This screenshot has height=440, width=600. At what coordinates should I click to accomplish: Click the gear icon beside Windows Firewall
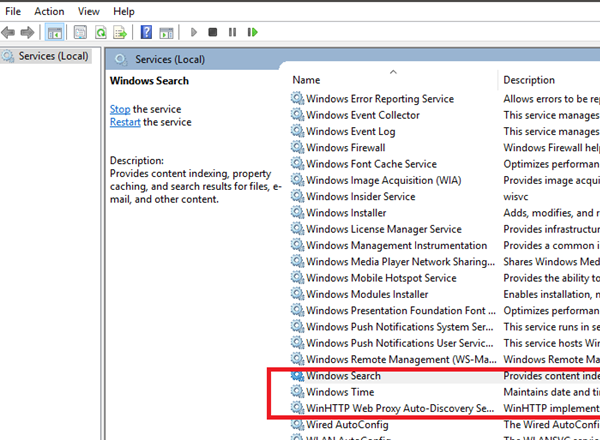(297, 147)
